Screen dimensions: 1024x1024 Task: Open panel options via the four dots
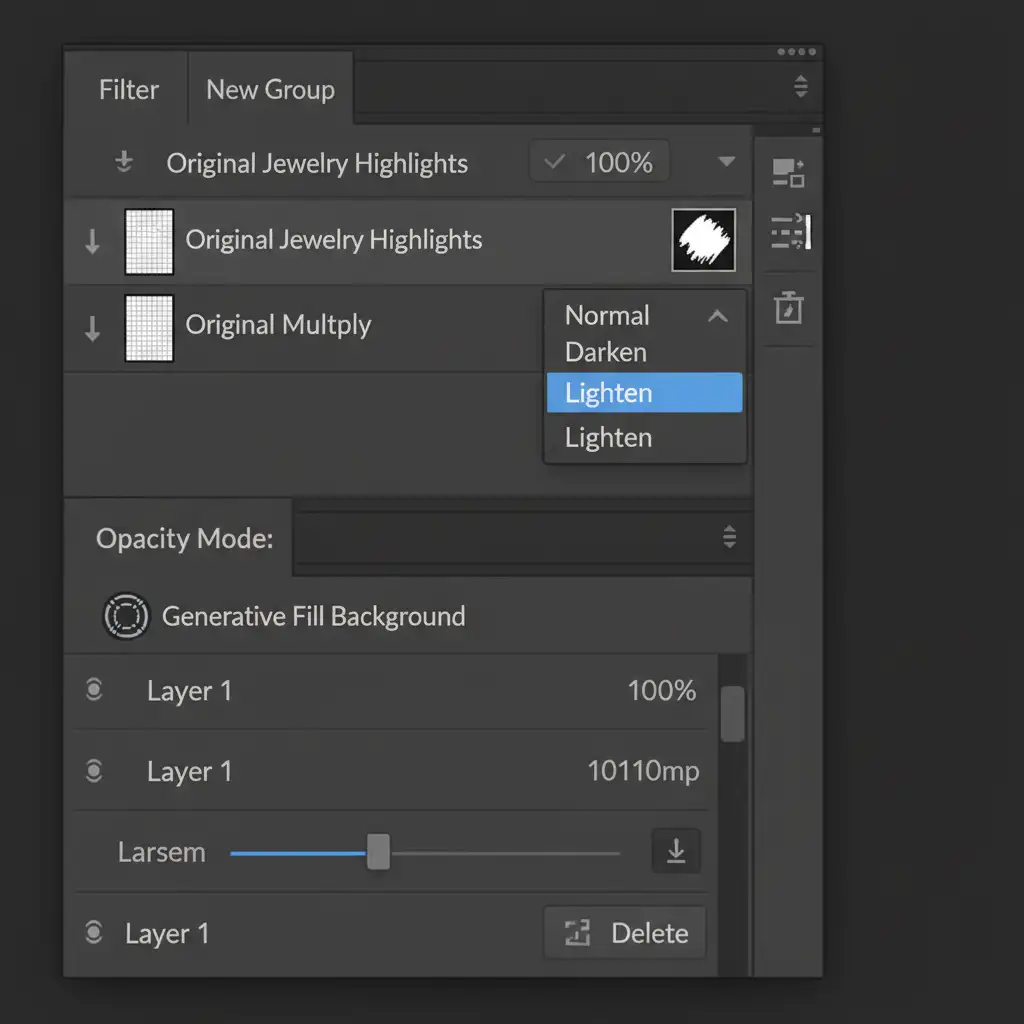(x=796, y=52)
